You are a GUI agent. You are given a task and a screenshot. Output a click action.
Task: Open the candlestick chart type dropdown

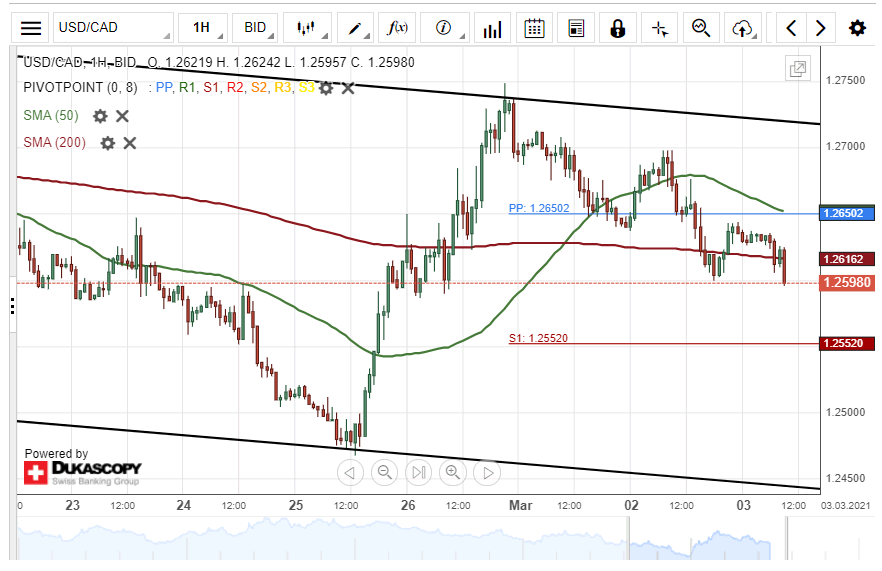click(307, 28)
